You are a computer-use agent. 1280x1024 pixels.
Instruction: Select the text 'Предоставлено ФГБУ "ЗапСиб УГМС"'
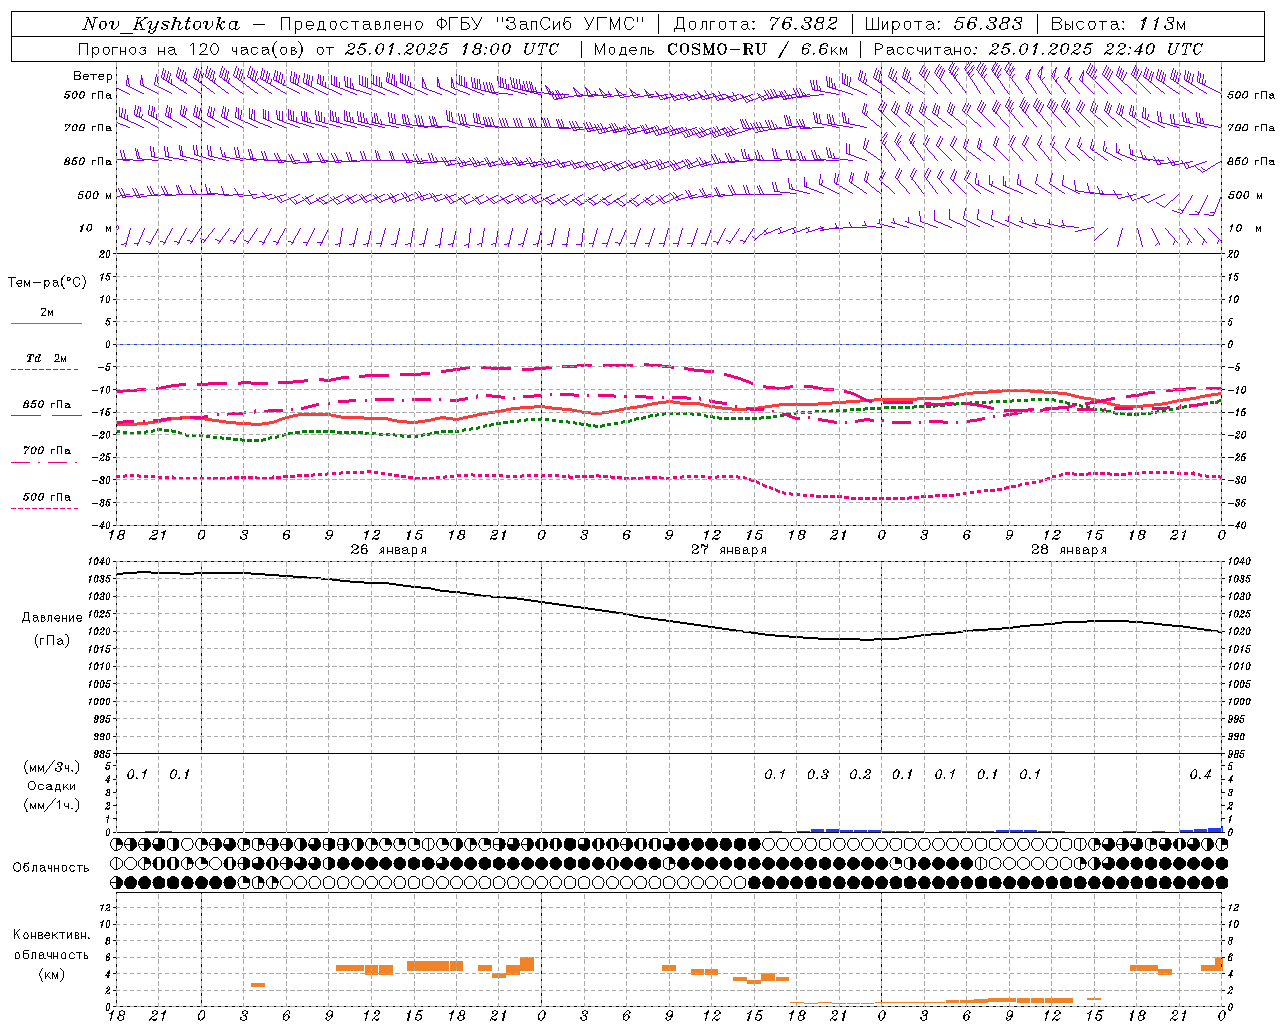point(462,24)
